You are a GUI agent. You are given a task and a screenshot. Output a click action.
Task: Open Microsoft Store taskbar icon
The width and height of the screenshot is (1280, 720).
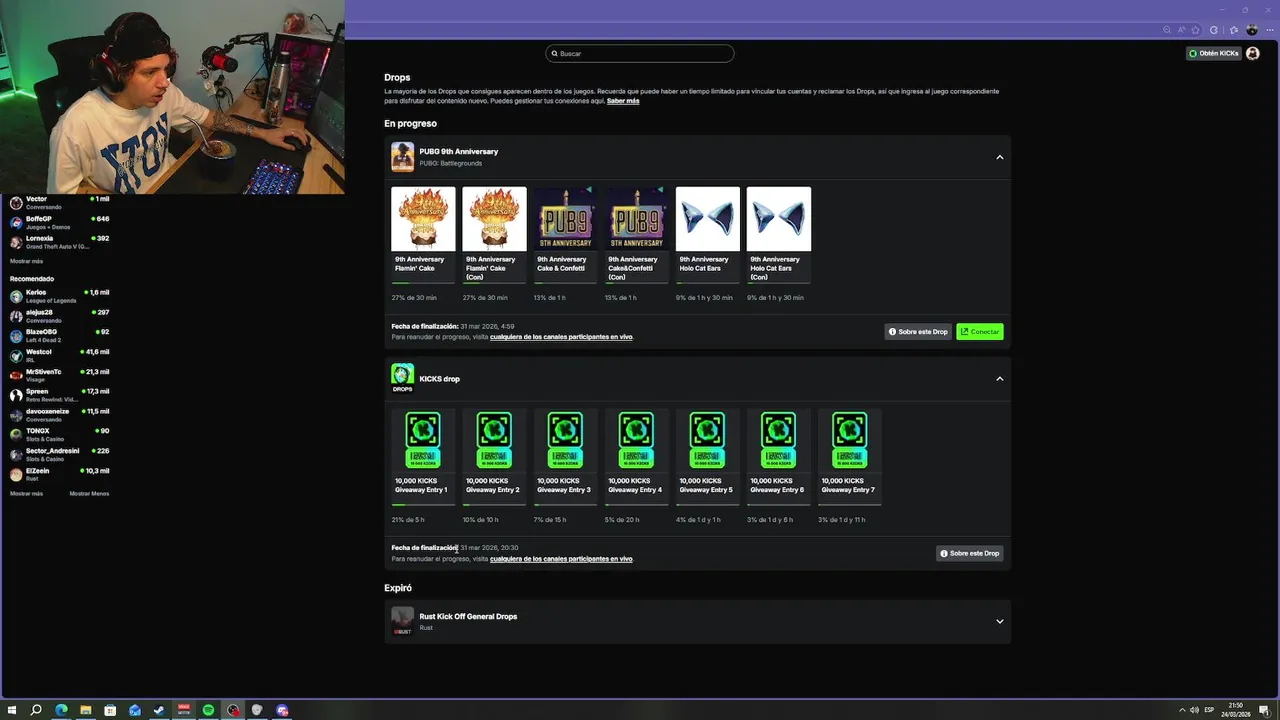tap(110, 710)
